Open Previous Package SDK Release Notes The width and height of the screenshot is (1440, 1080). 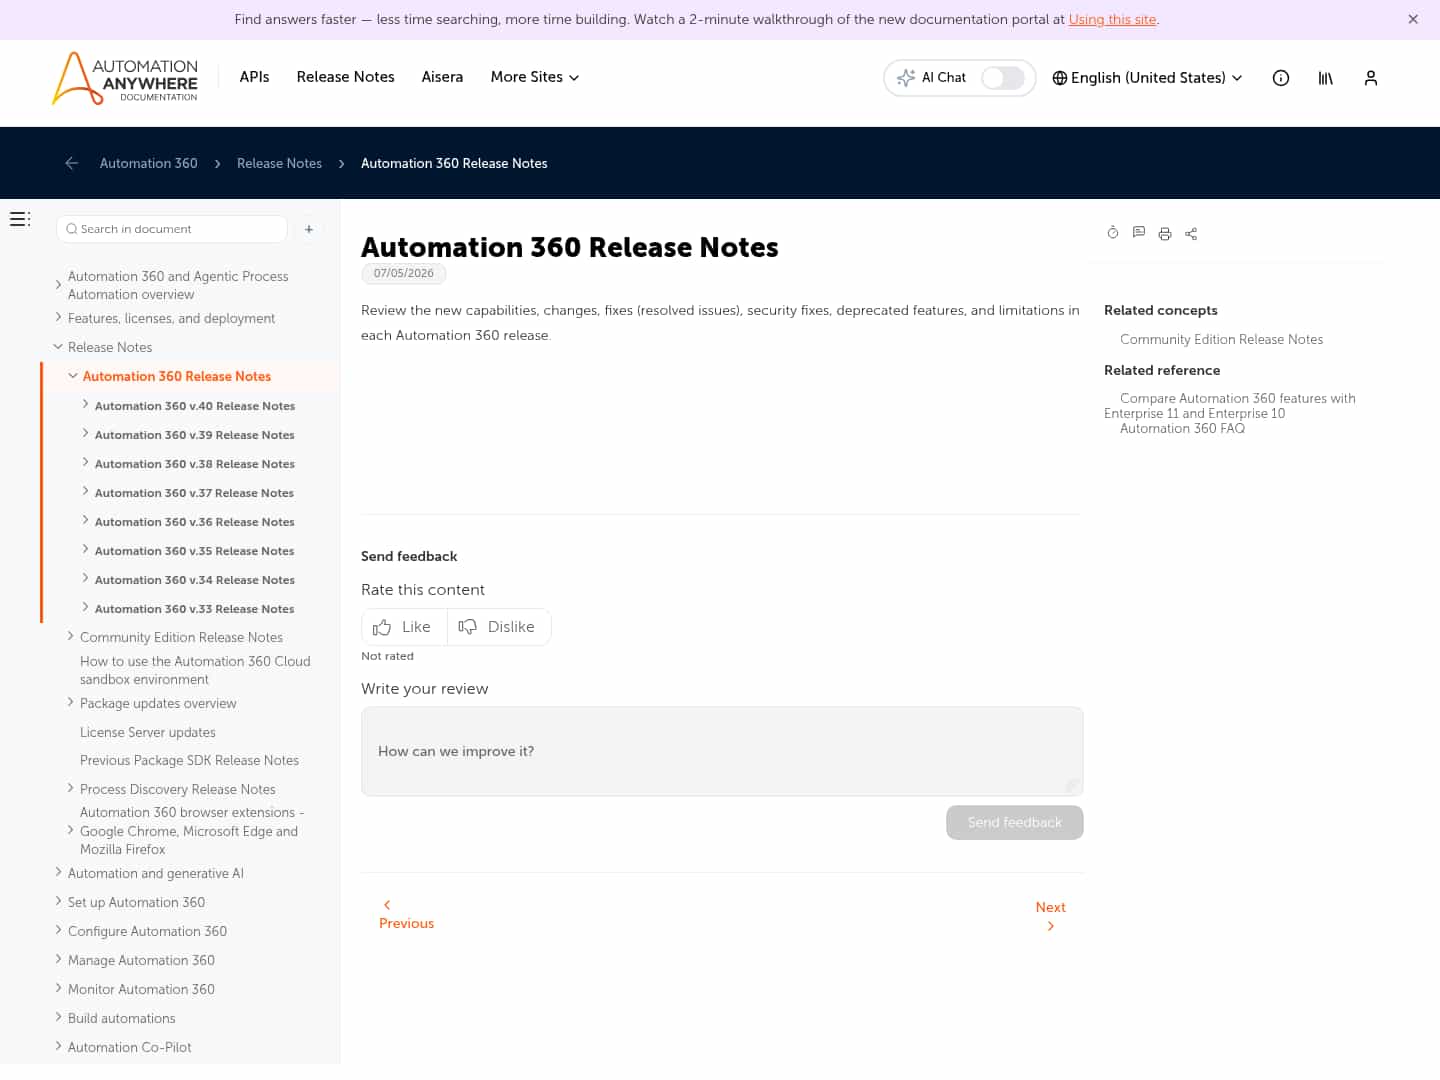(x=189, y=760)
